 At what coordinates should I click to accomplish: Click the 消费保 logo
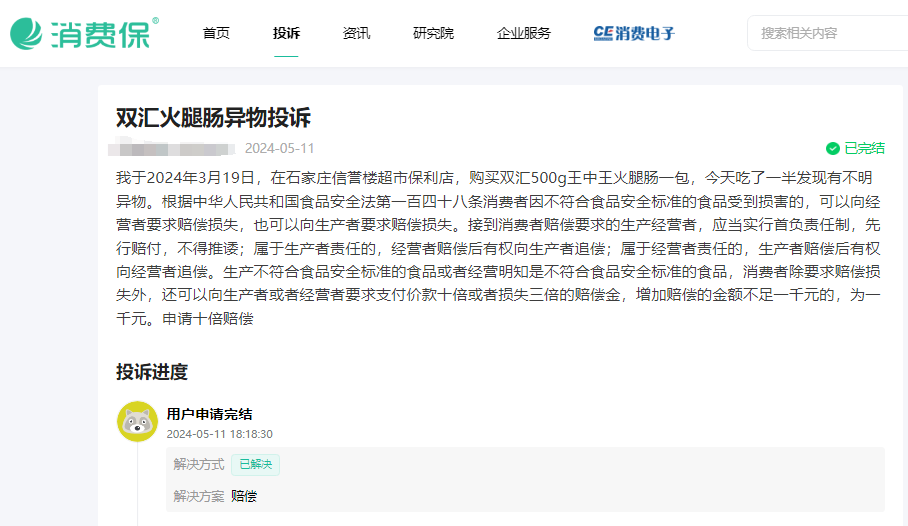pyautogui.click(x=85, y=33)
